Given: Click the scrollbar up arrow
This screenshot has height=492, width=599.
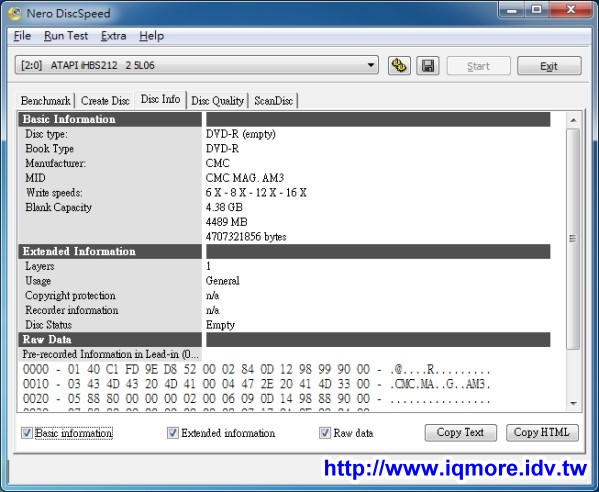Looking at the screenshot, I should click(x=573, y=120).
